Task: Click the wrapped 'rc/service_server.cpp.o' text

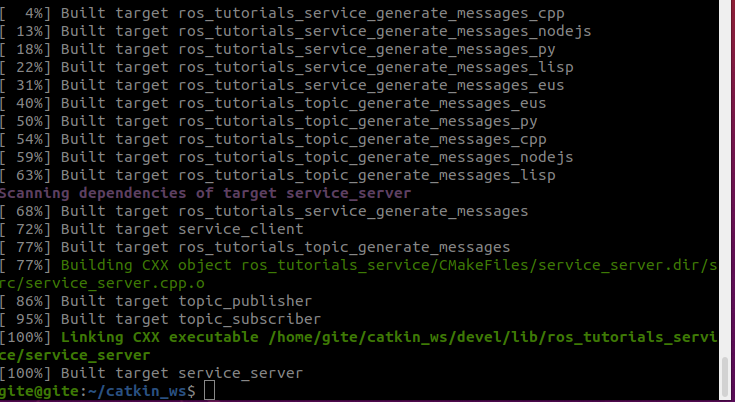Action: [x=102, y=283]
